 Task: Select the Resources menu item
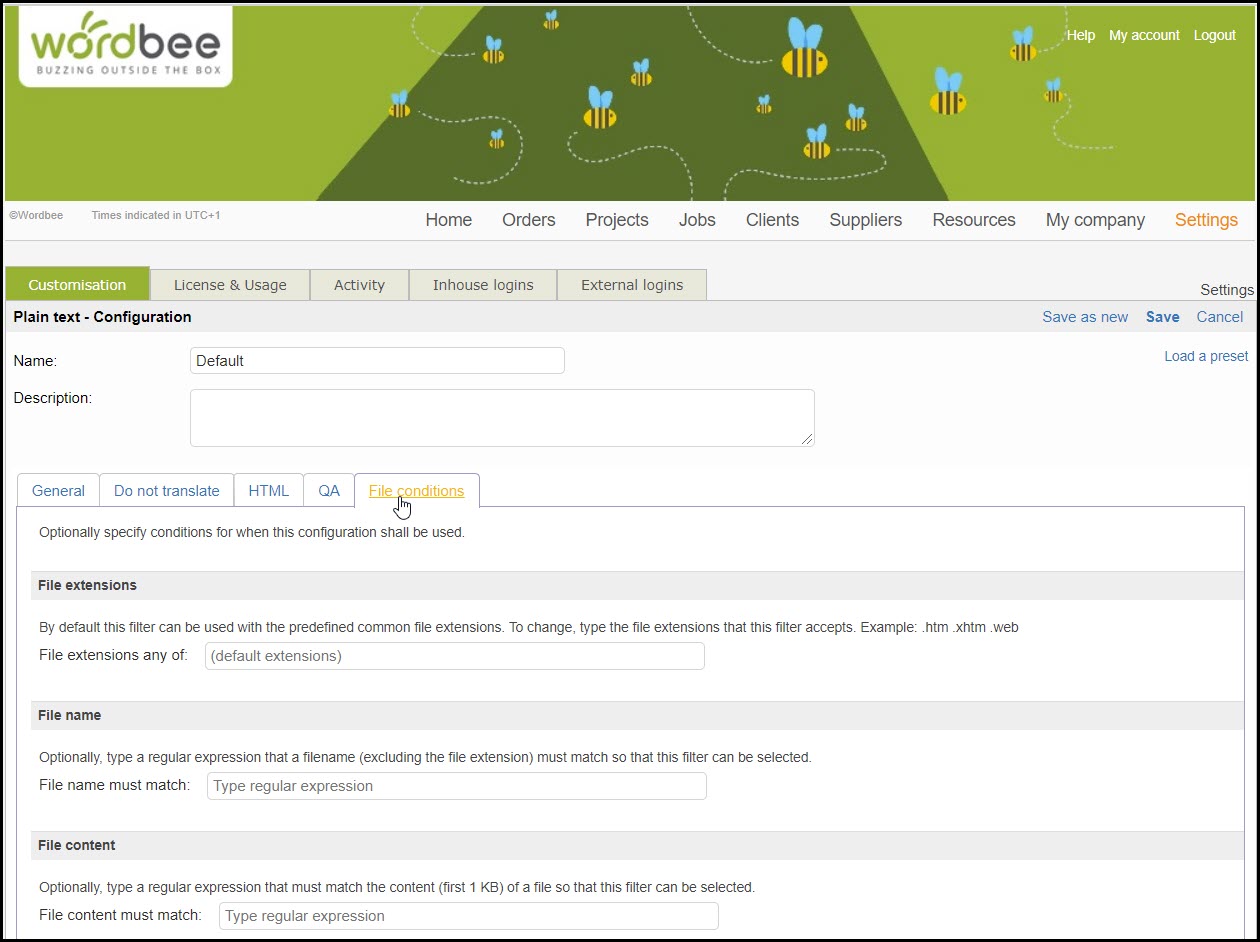point(973,220)
